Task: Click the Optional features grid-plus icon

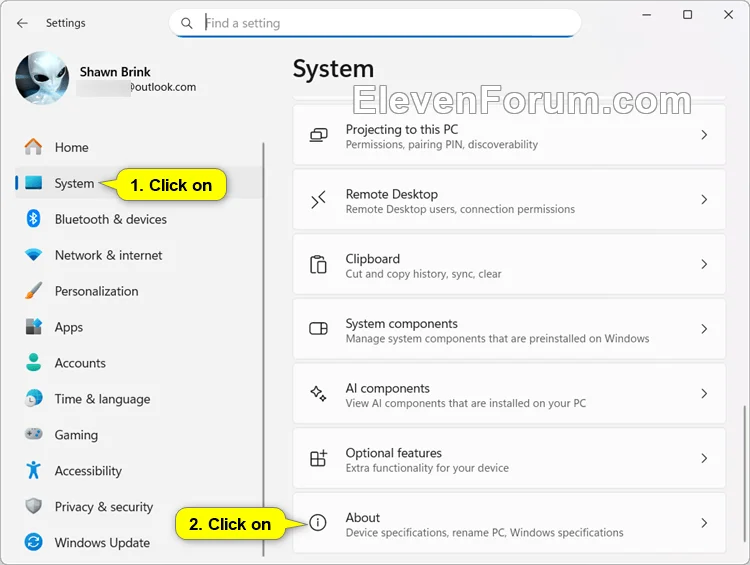Action: 319,458
